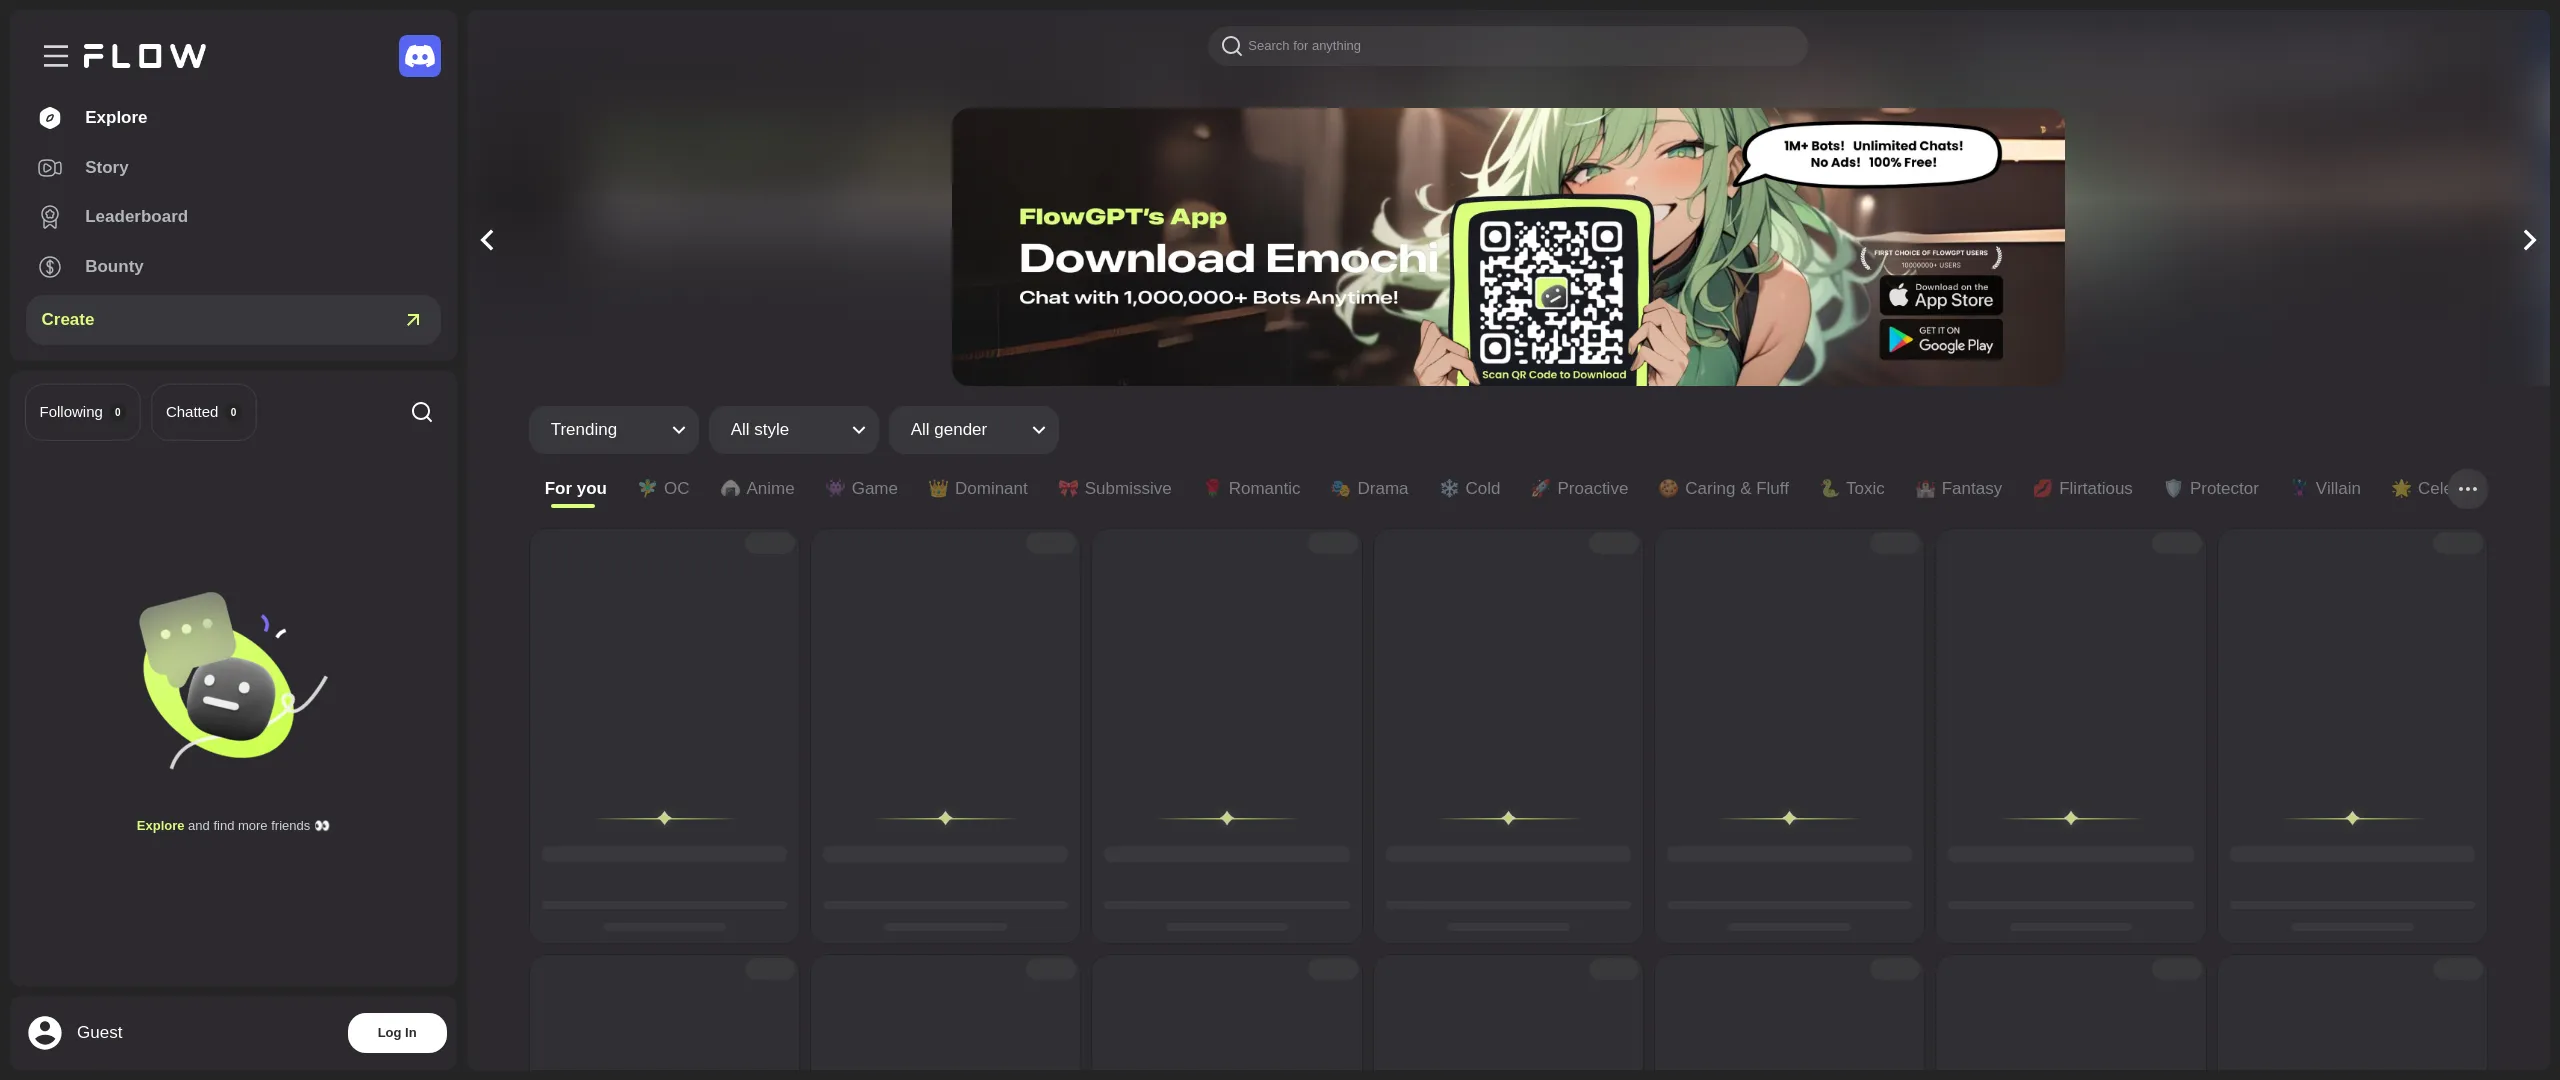Click the FLOW logo
This screenshot has height=1080, width=2560.
click(x=145, y=56)
